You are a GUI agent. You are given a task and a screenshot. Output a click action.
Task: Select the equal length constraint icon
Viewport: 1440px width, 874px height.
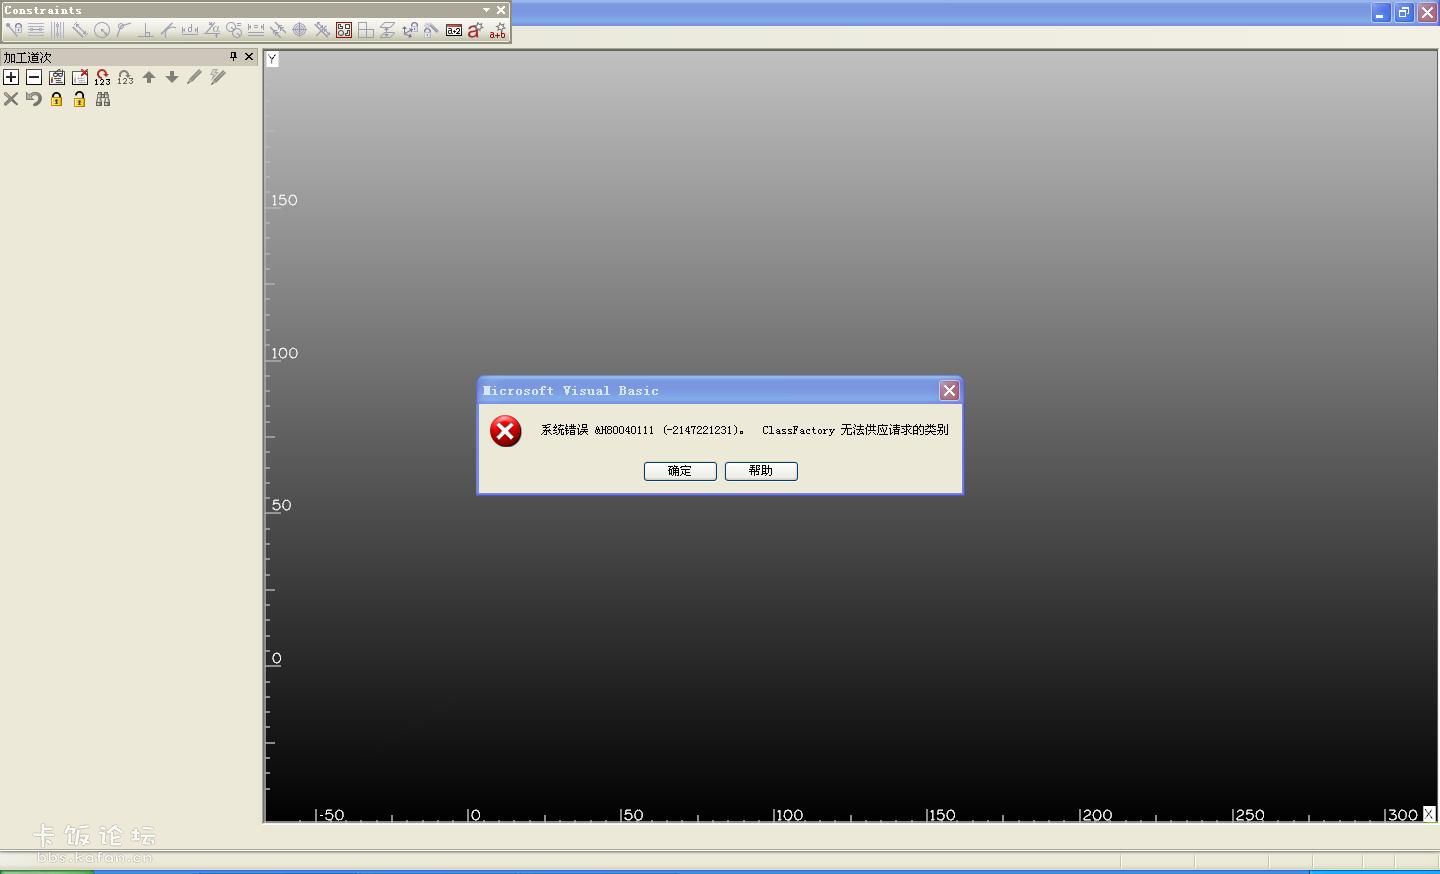[255, 30]
